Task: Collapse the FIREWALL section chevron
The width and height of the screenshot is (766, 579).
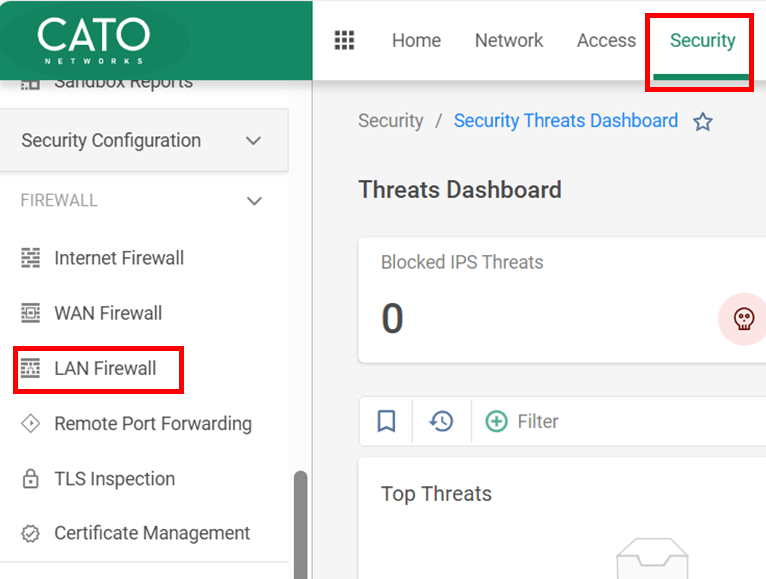Action: [x=254, y=201]
